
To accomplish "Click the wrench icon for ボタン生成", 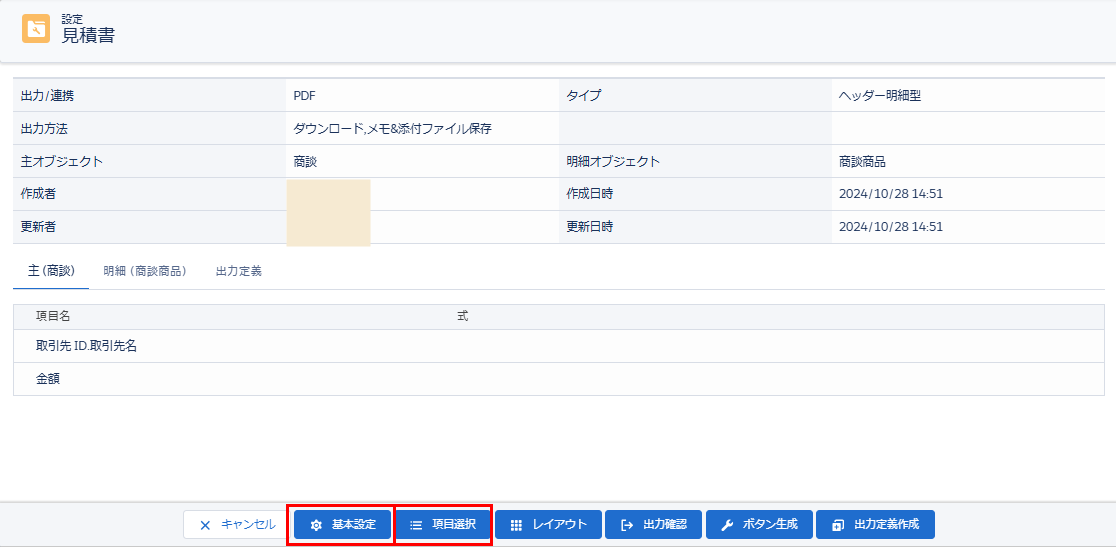I will [x=727, y=525].
